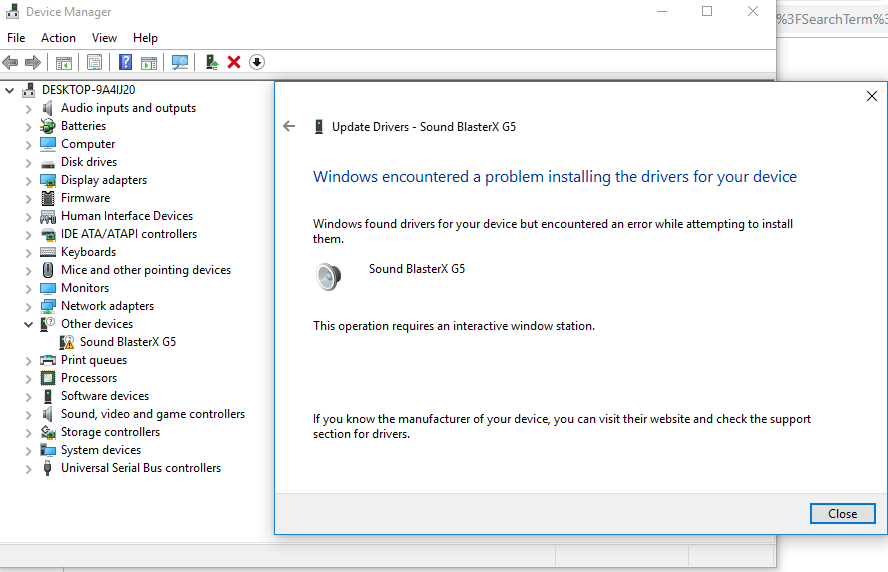Click the Back arrow toolbar icon
Viewport: 888px width, 572px height.
coord(10,62)
